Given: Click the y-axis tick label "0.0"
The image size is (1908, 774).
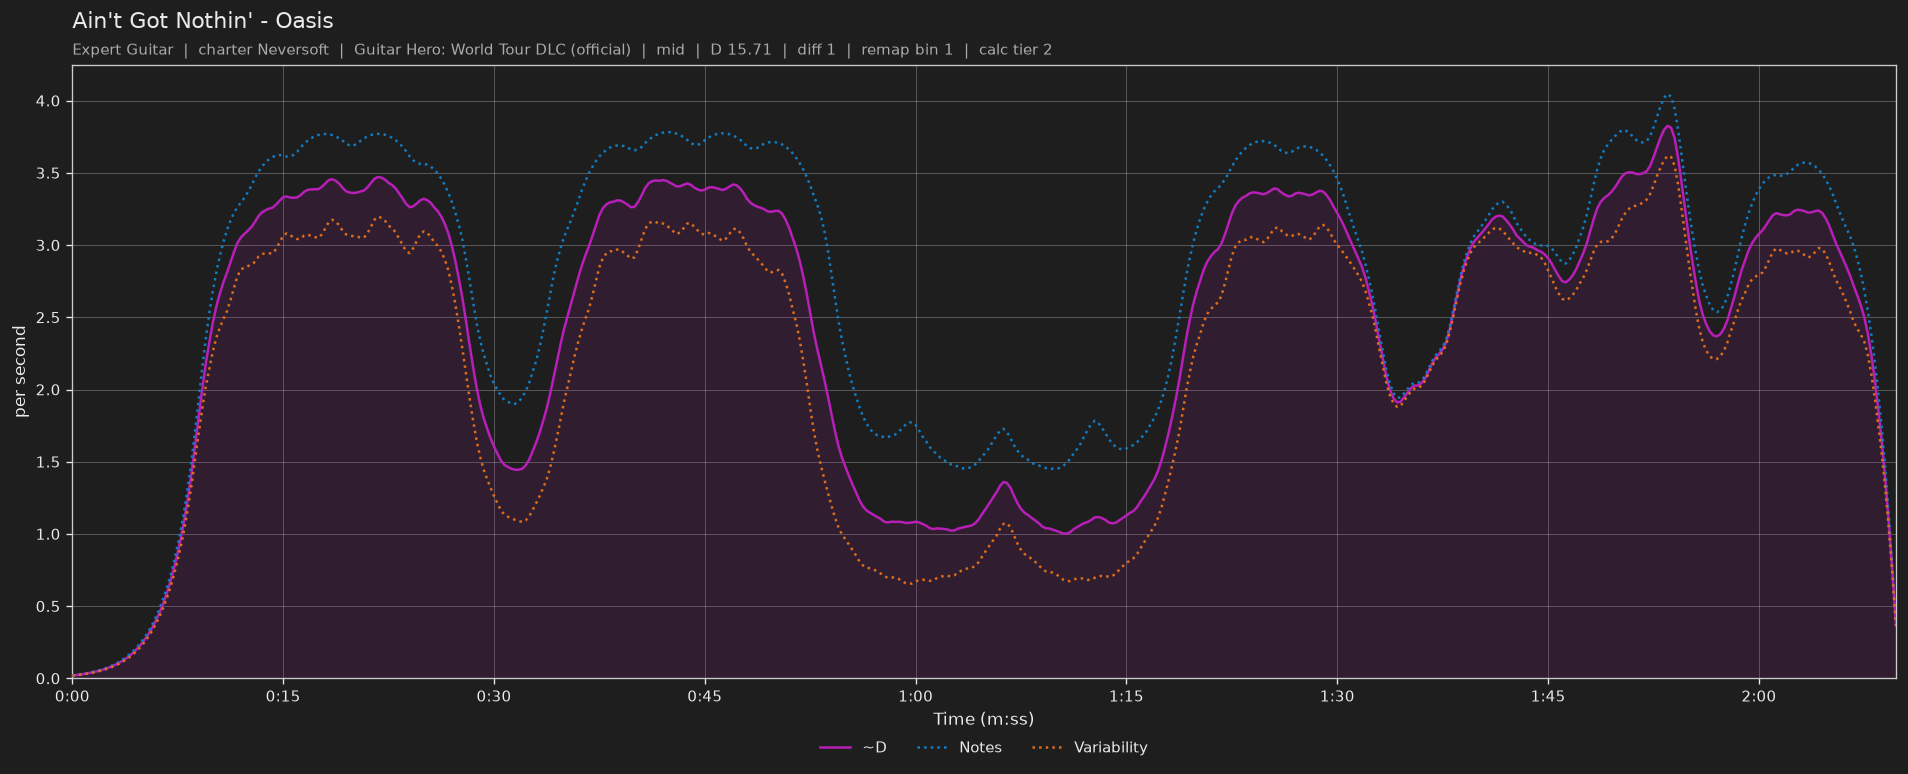Looking at the screenshot, I should (x=49, y=679).
